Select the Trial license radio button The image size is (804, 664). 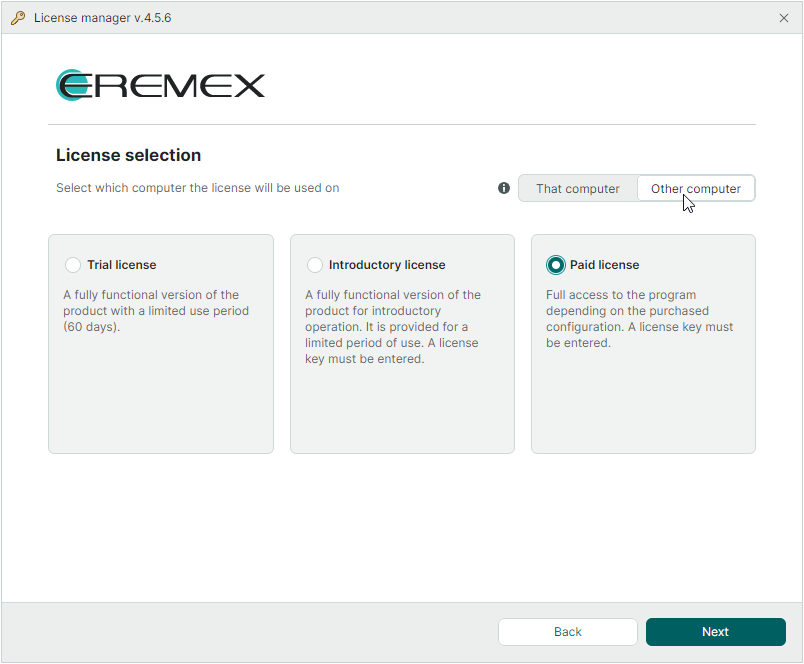[73, 265]
